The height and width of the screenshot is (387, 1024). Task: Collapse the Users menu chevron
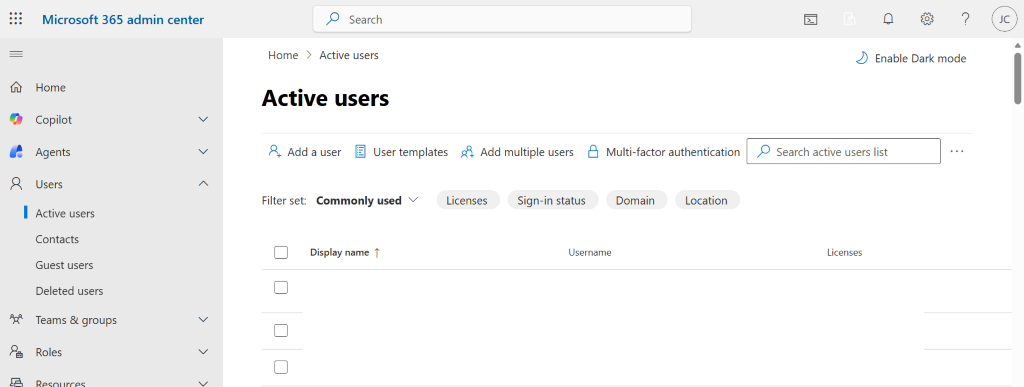[x=204, y=184]
